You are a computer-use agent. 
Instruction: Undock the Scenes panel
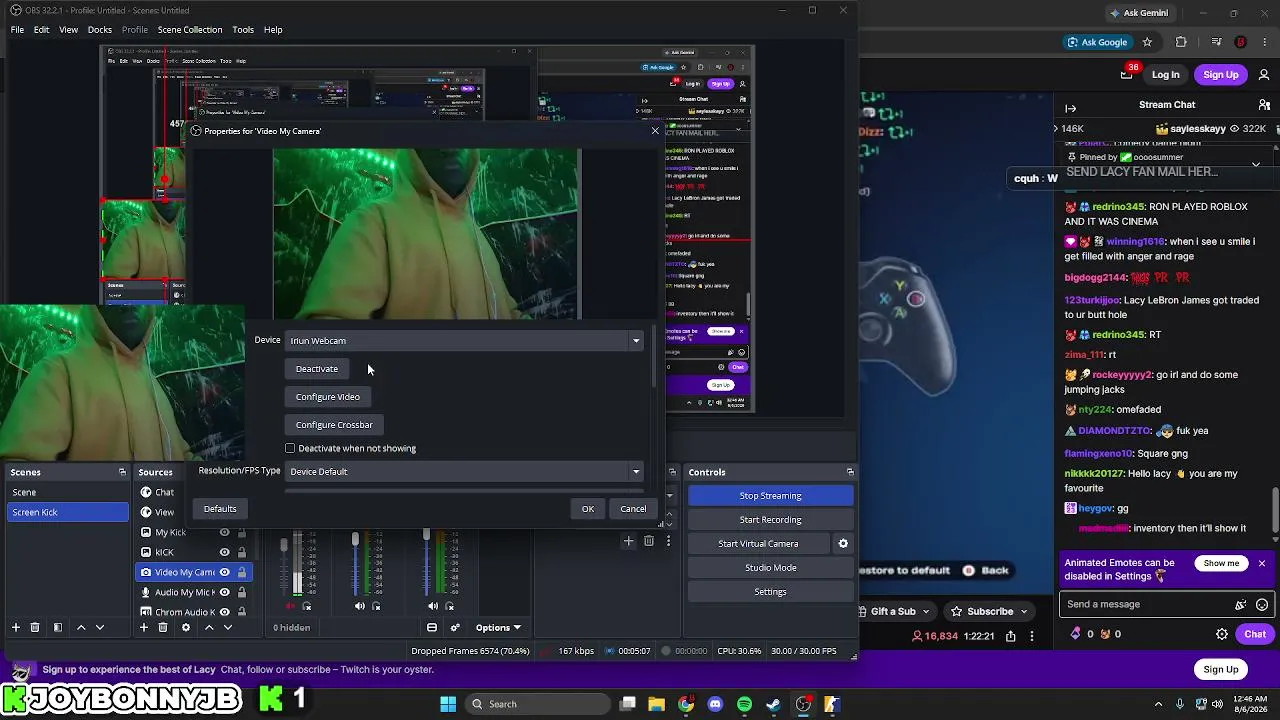click(122, 472)
